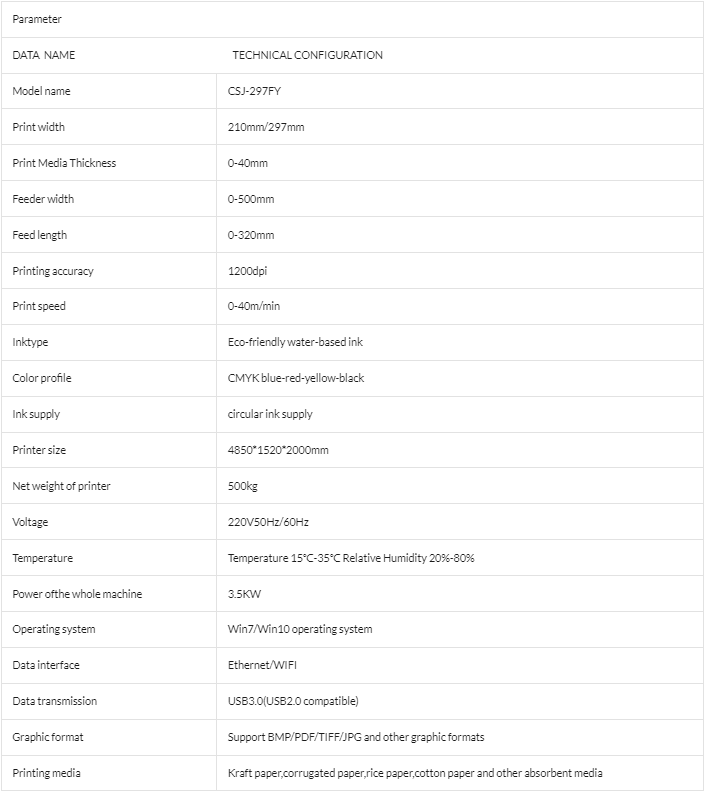Click the printer size value 4850*1520*2000mm
Screen dimensions: 707x796
[x=278, y=450]
